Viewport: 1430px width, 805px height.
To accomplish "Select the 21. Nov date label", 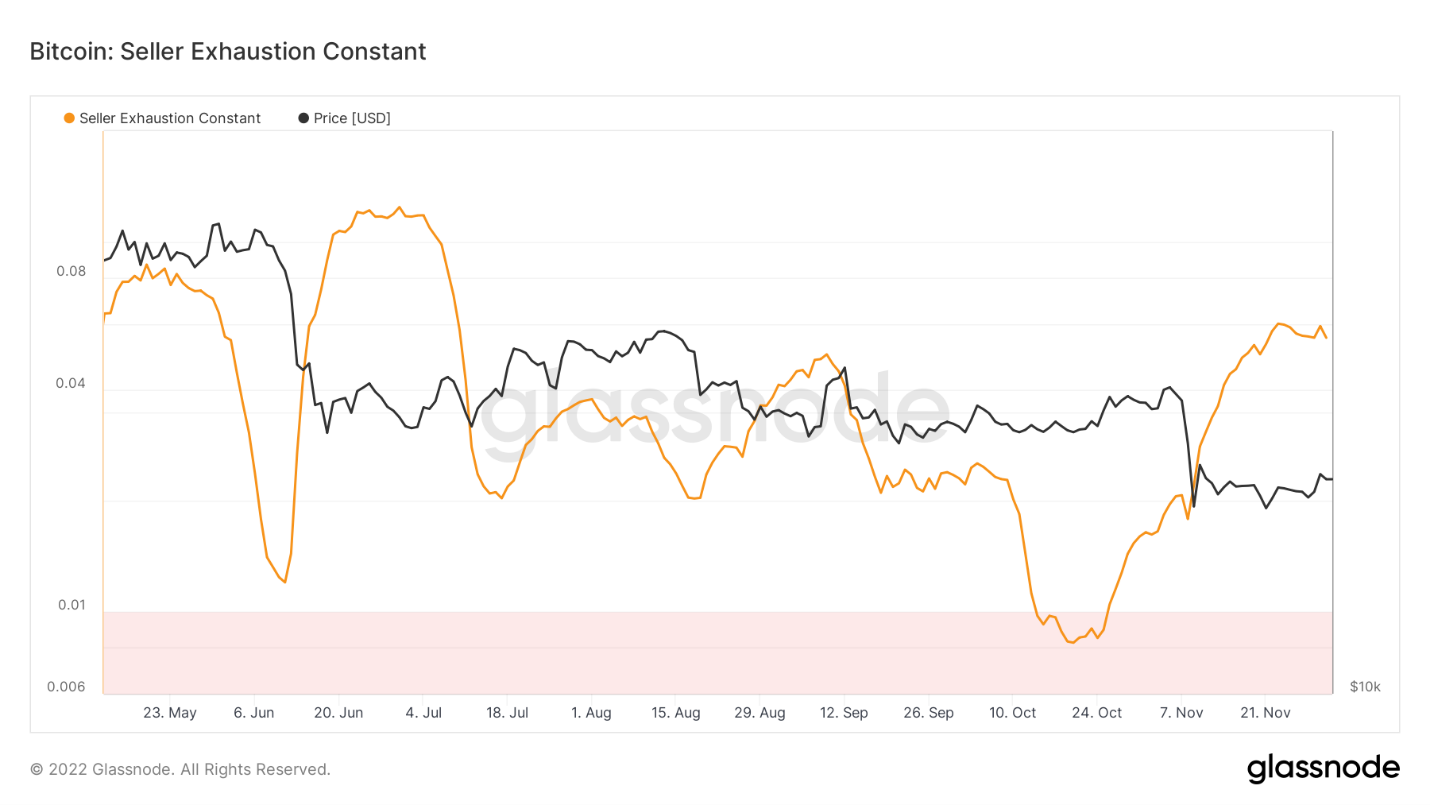I will [1265, 713].
